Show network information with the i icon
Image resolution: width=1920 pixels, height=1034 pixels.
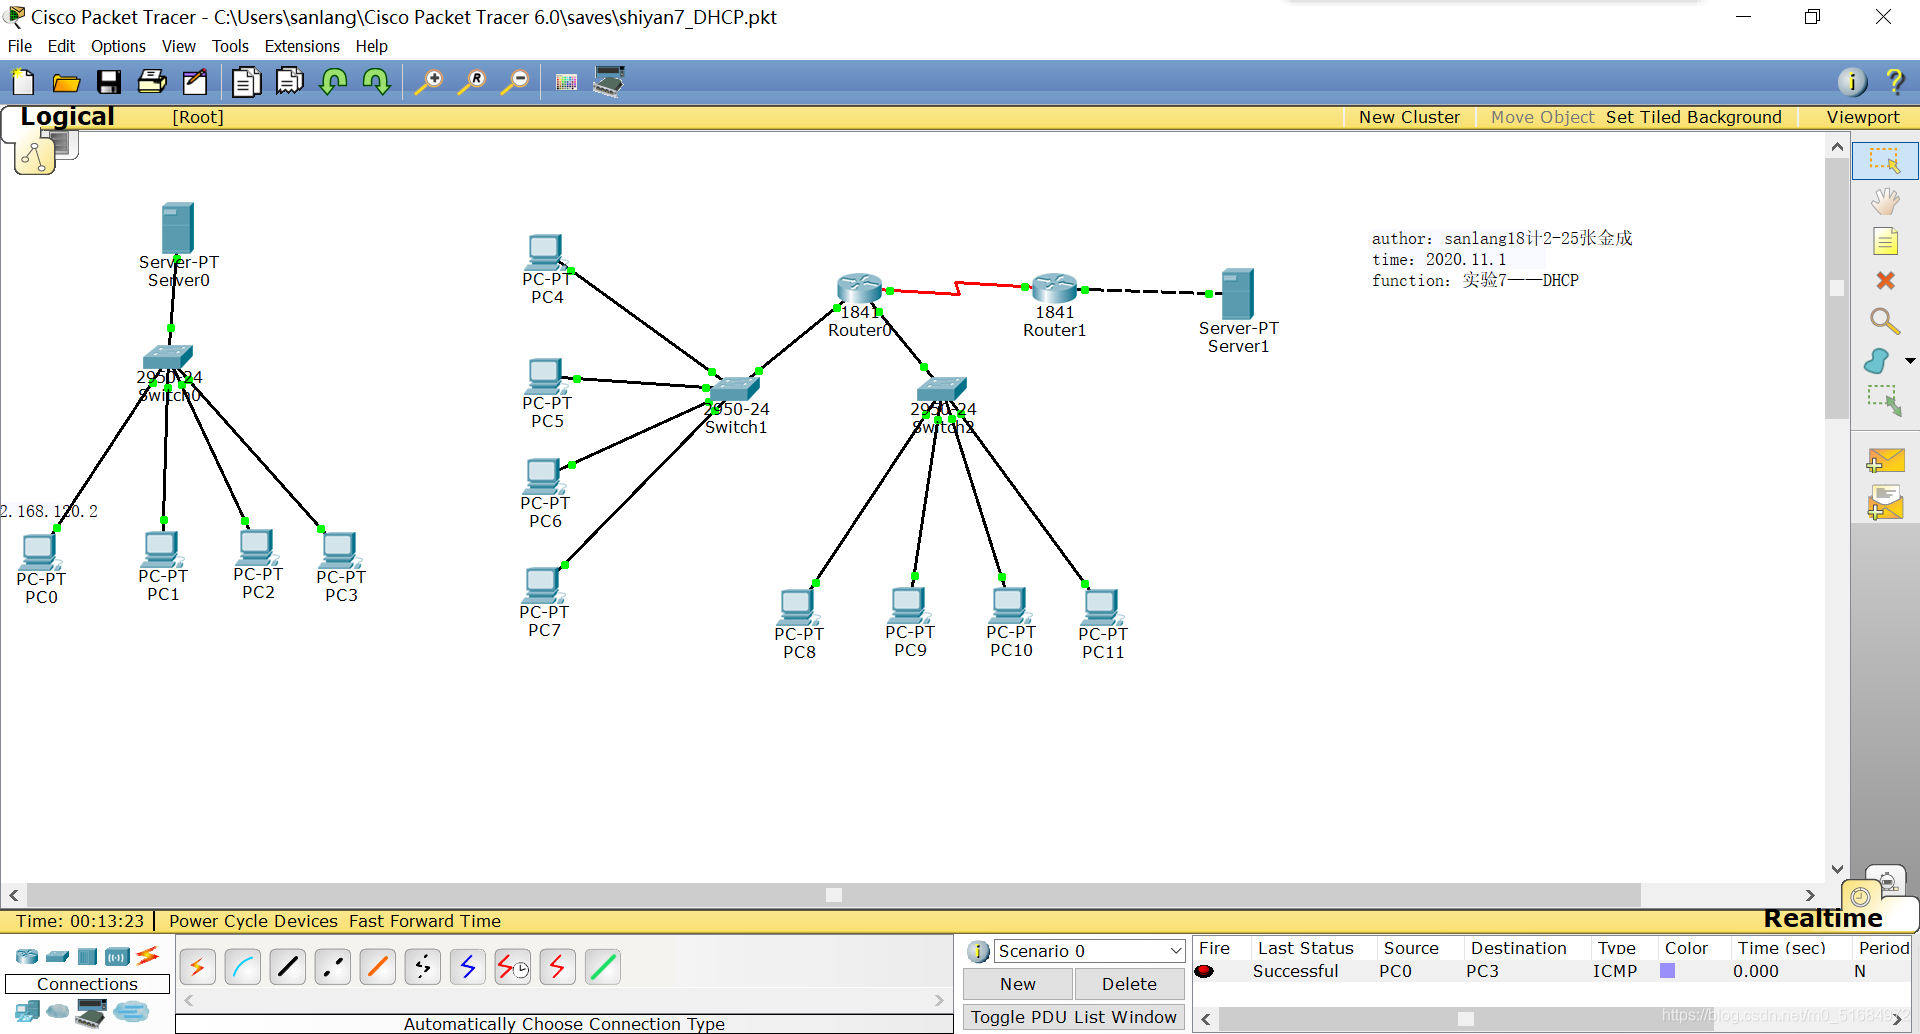point(1852,82)
